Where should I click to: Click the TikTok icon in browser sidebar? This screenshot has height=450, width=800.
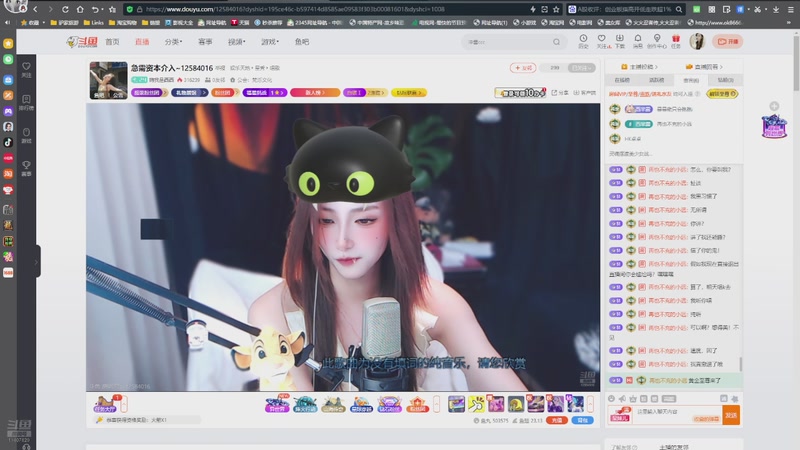(8, 142)
